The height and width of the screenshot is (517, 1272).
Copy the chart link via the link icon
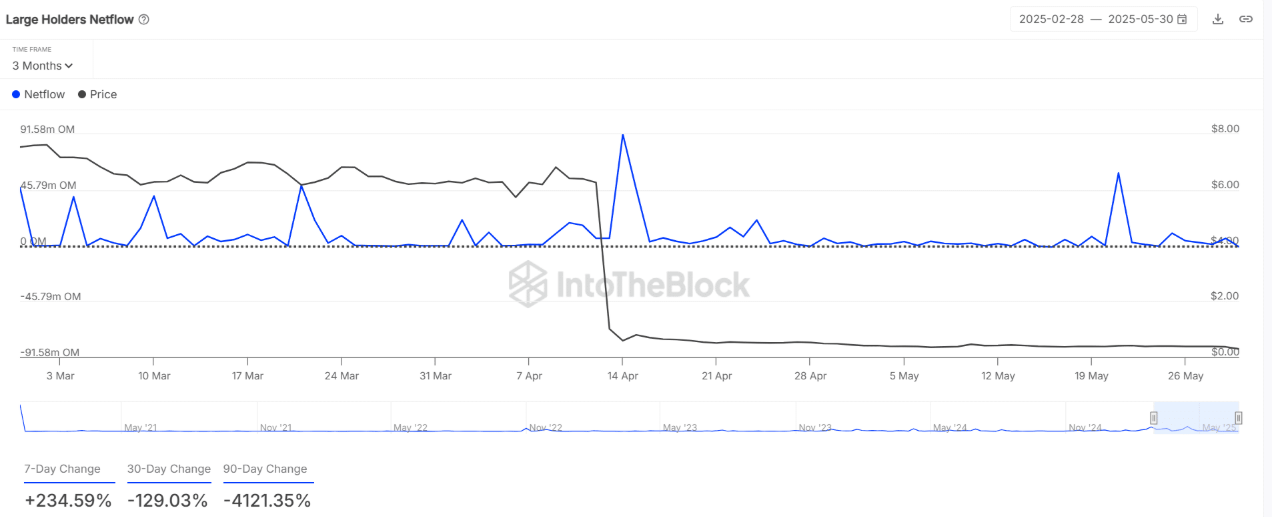(1246, 19)
